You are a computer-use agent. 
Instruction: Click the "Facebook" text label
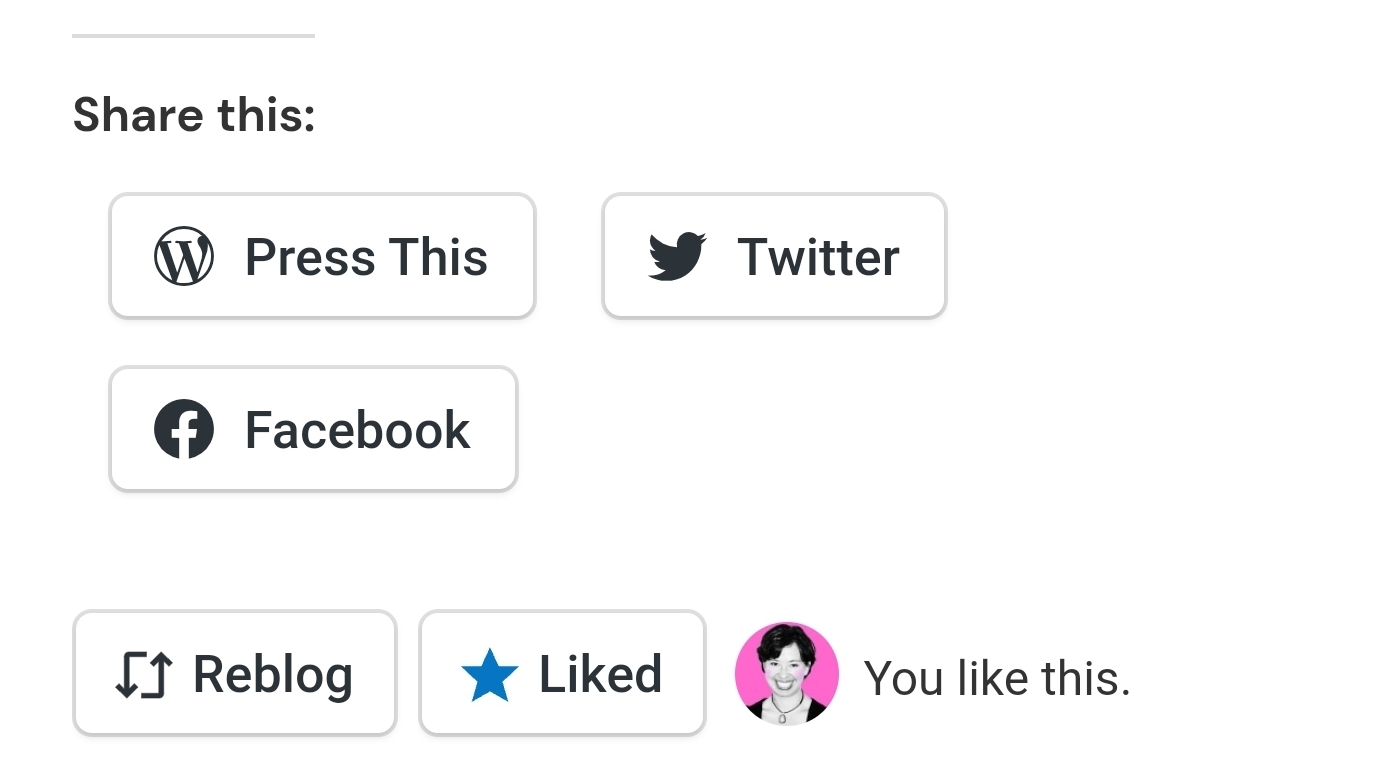click(357, 430)
